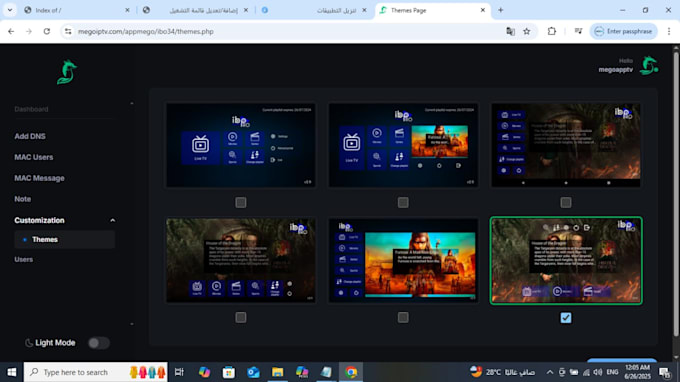Collapse the Customization section chevron

pos(113,220)
